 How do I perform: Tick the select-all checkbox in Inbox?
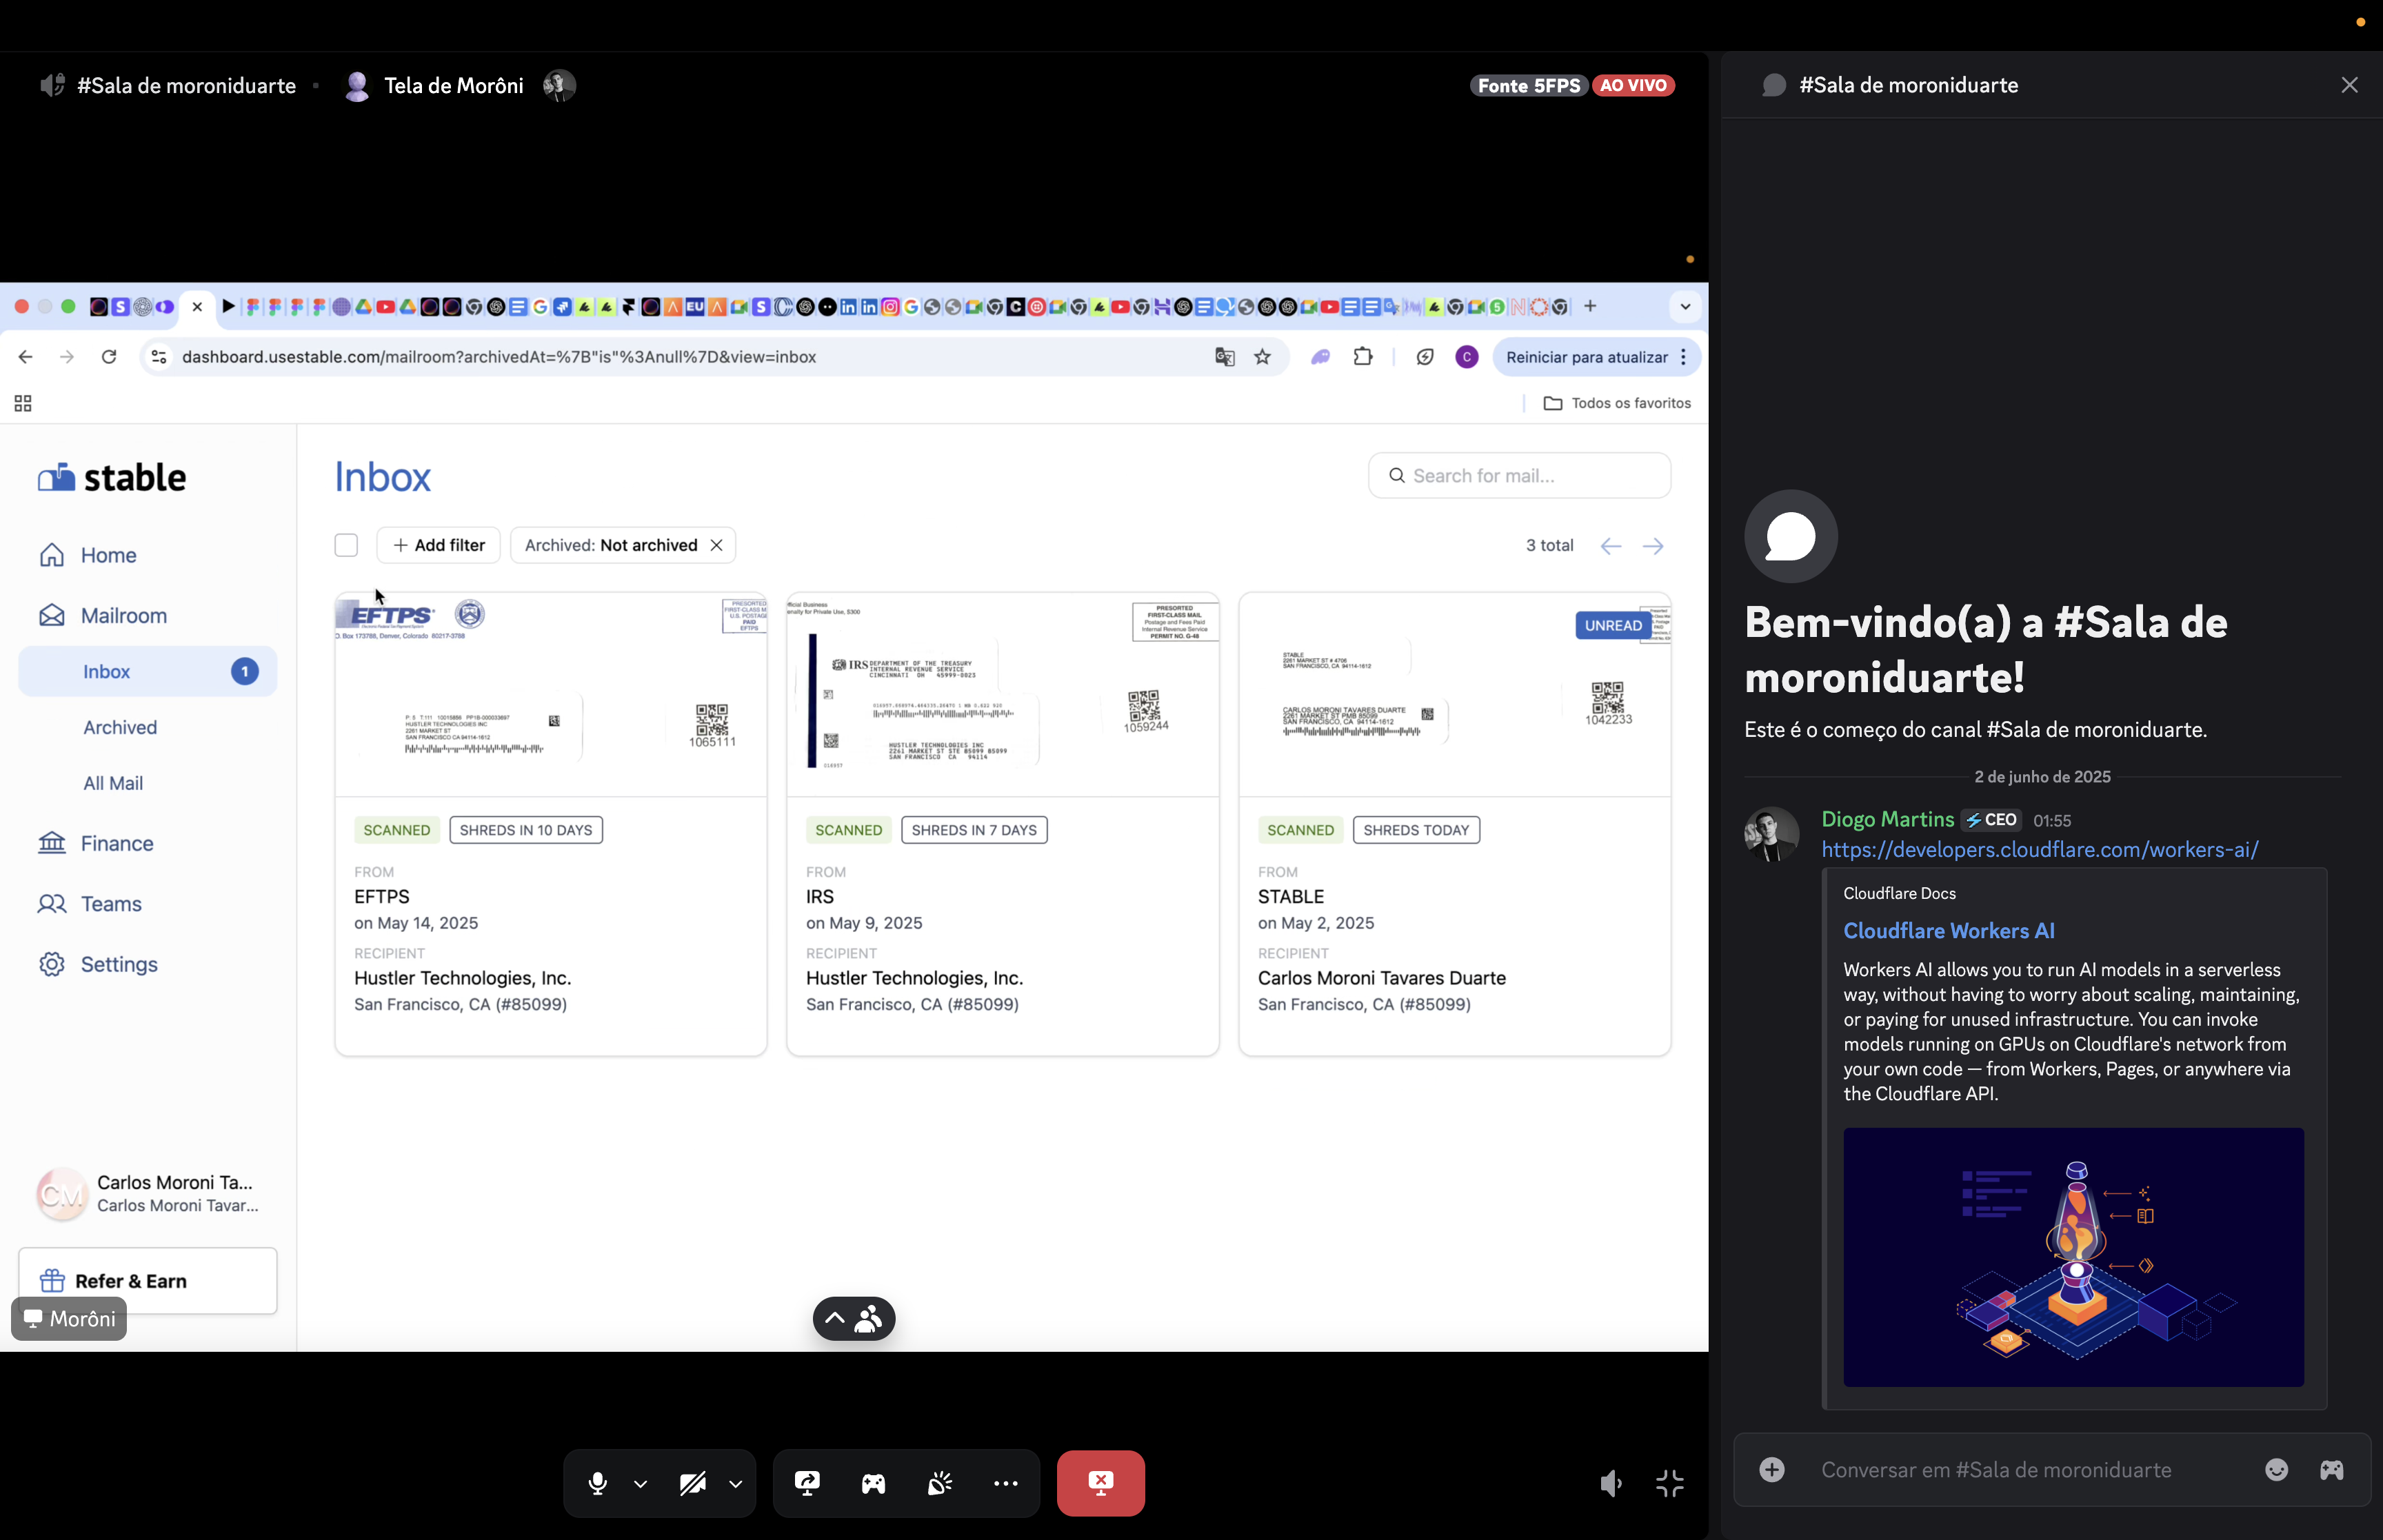pos(346,545)
